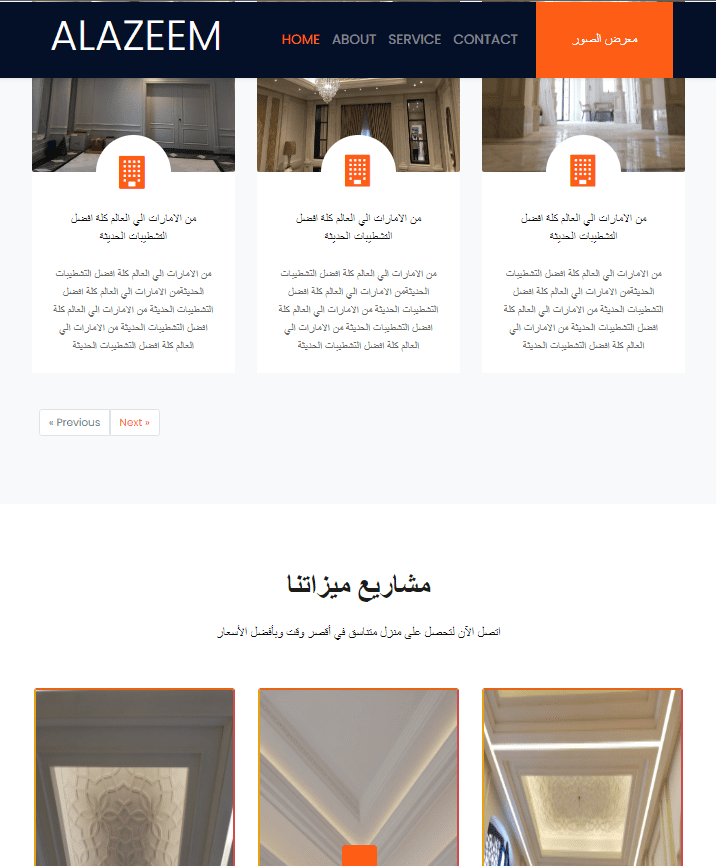Open the HOME menu item
Image resolution: width=716 pixels, height=866 pixels.
click(301, 40)
